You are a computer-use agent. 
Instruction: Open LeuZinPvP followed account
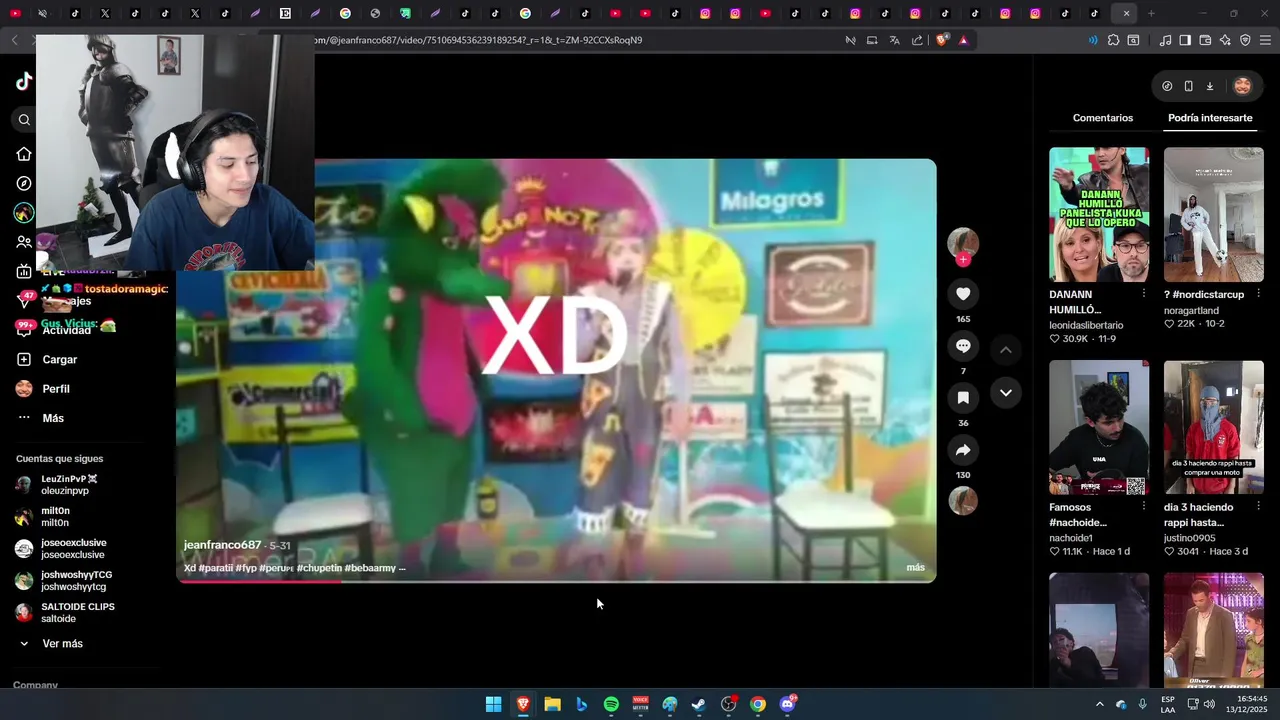point(68,485)
